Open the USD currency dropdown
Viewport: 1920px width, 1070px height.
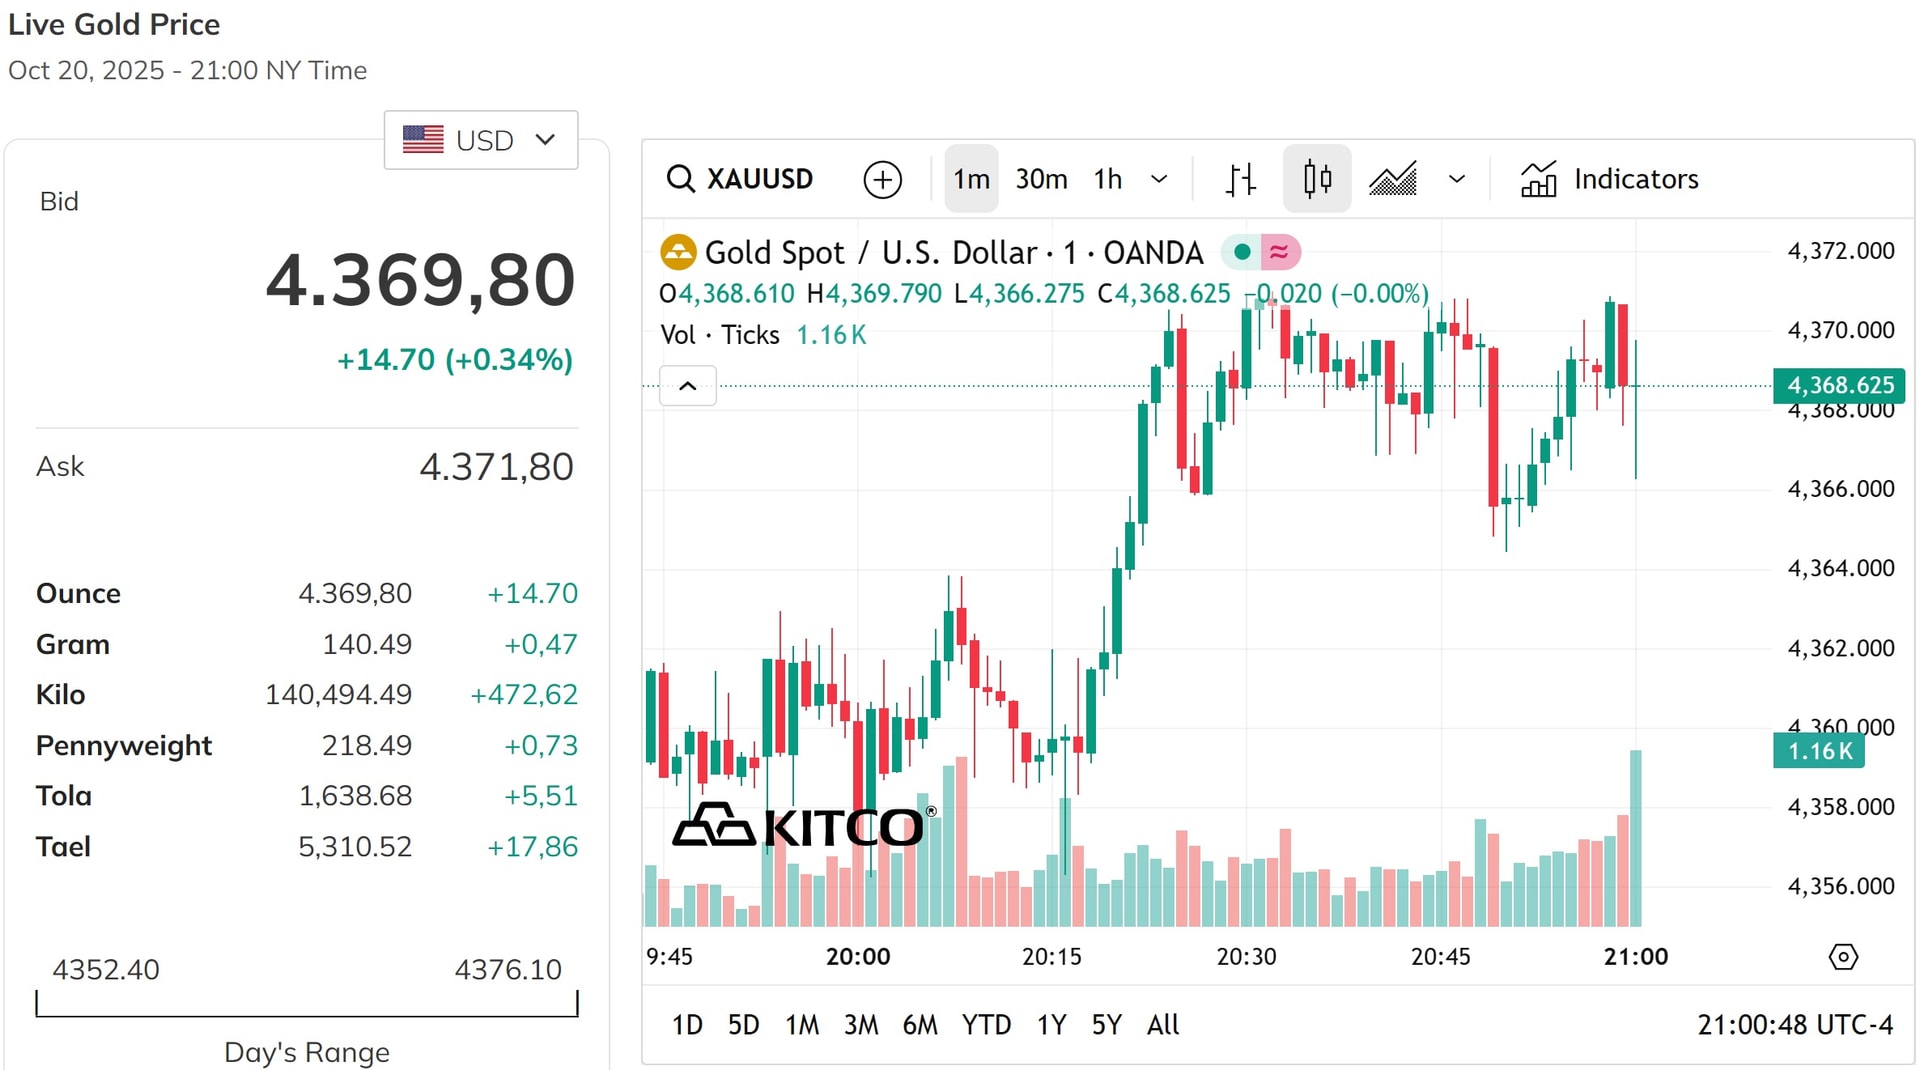point(481,140)
